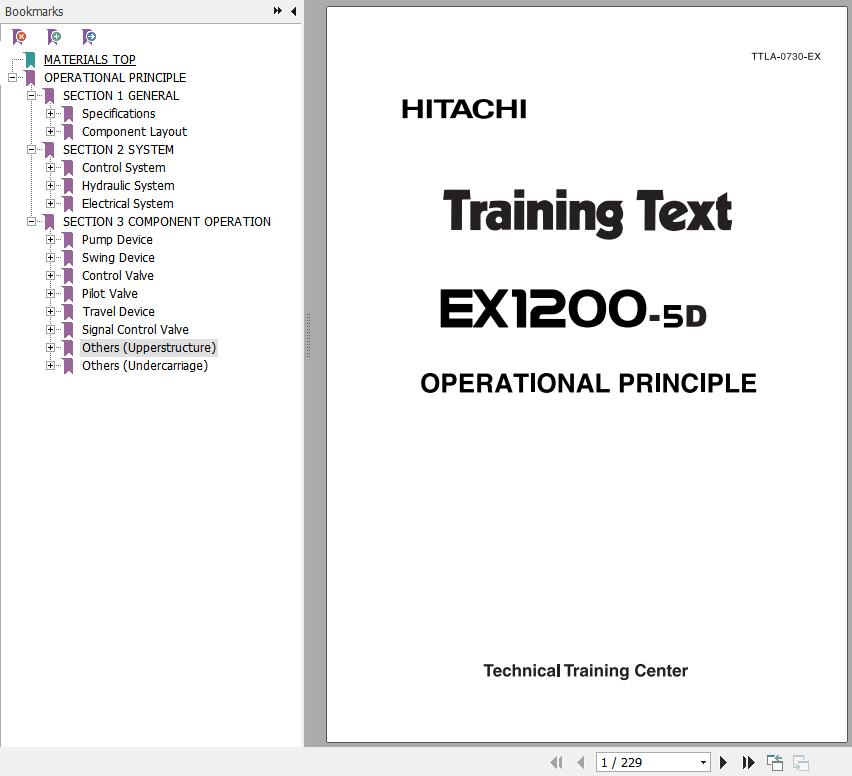Expand the Travel Device bookmark

[51, 311]
